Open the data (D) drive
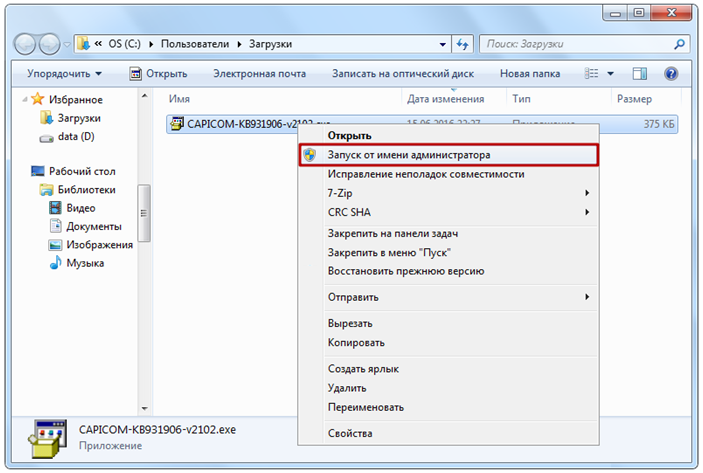This screenshot has width=703, height=473. (x=74, y=136)
